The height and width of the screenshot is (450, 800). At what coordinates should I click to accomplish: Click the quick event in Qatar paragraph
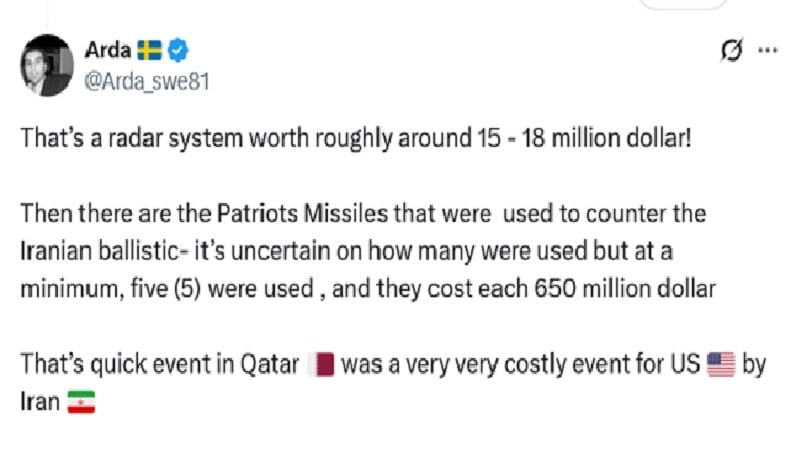click(393, 383)
